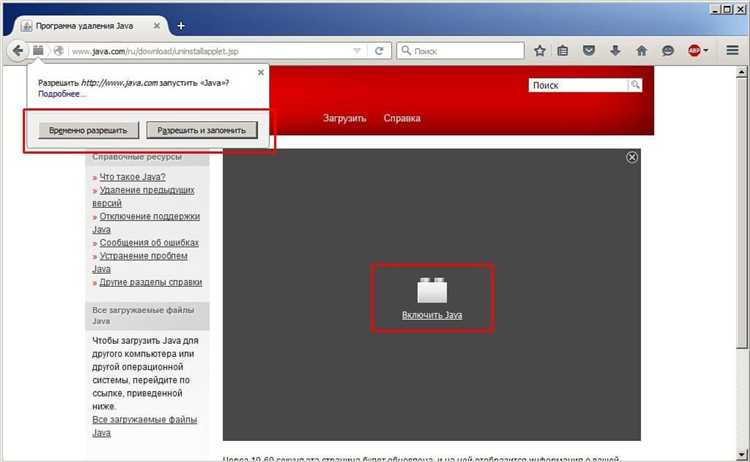Go to home page via house icon
Viewport: 750px width, 462px height.
pos(641,50)
